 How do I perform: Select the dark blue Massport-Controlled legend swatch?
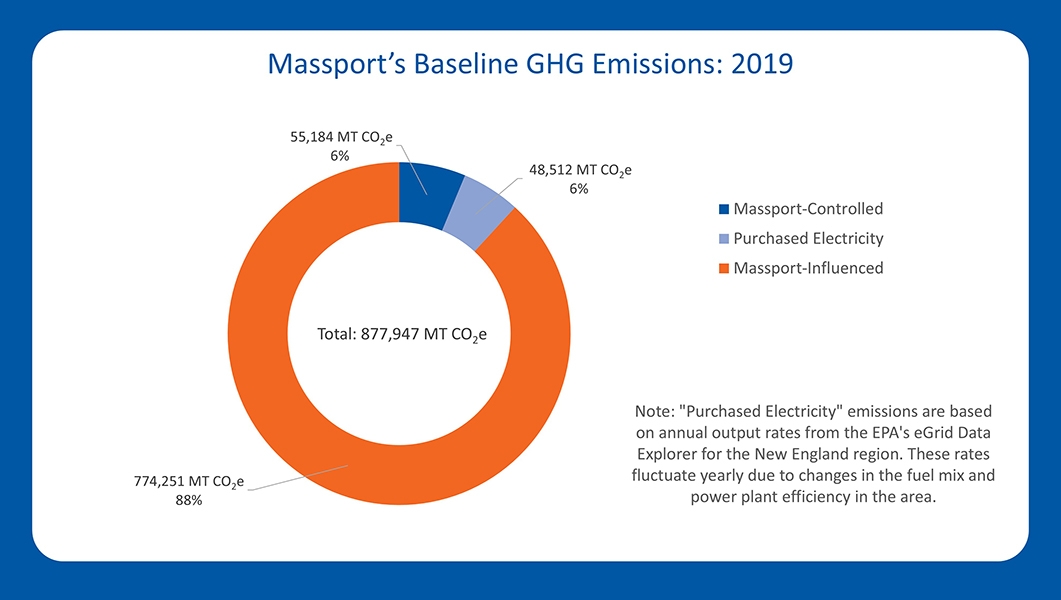[724, 209]
